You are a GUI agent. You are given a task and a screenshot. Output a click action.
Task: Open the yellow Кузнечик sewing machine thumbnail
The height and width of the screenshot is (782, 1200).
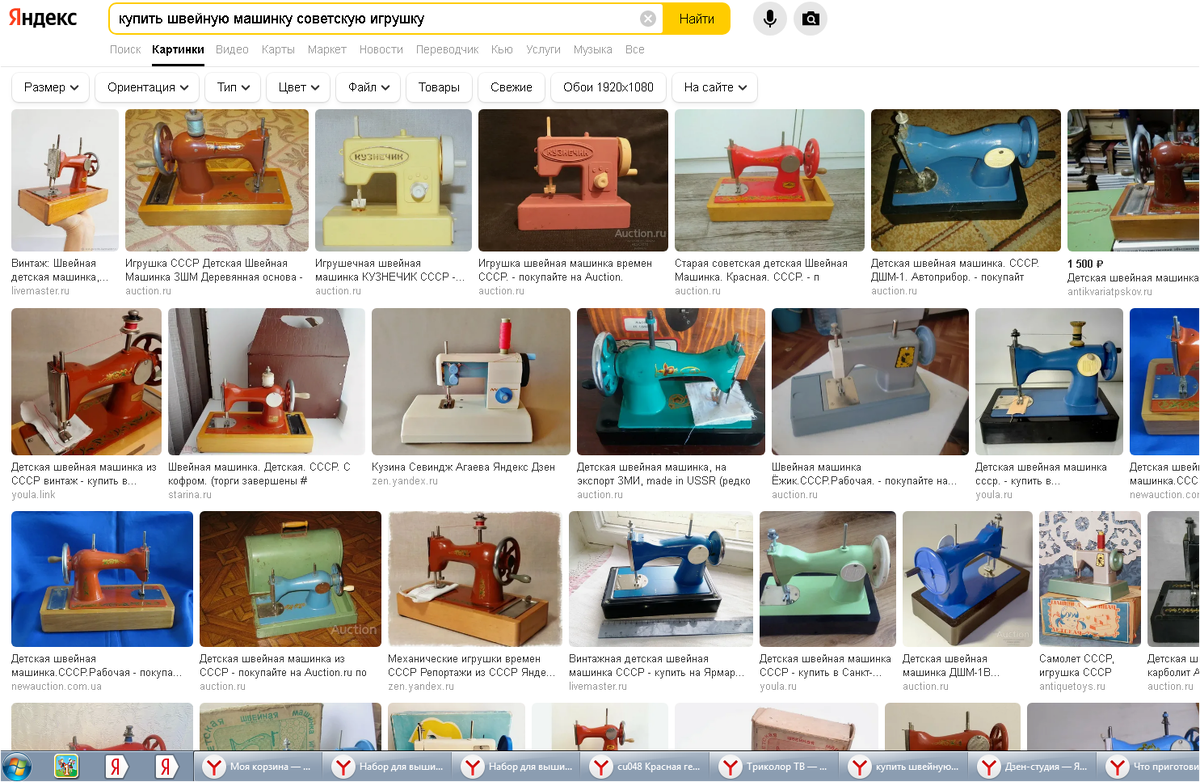coord(392,180)
